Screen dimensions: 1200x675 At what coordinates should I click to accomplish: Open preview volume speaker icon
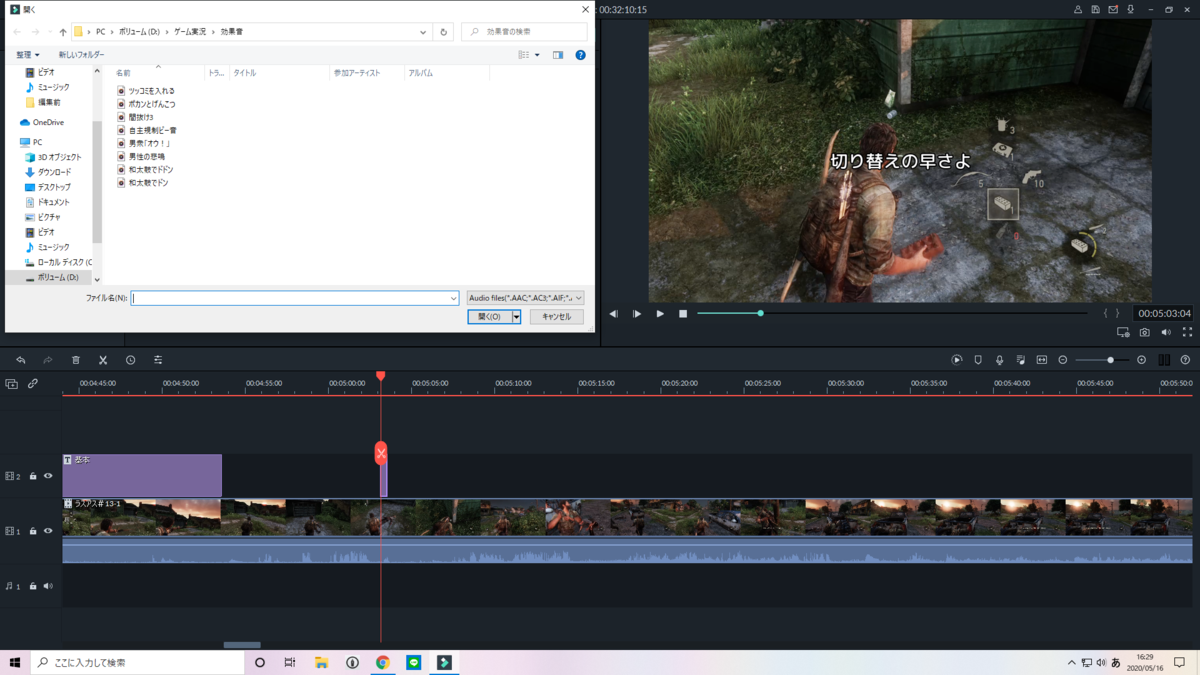(1166, 332)
